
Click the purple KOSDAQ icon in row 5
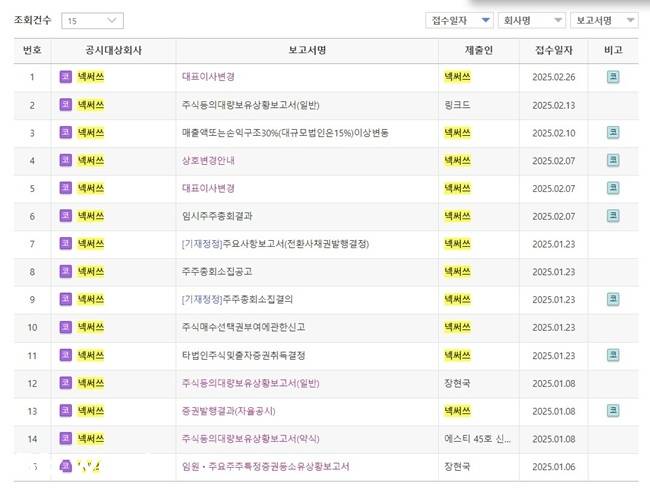[65, 188]
